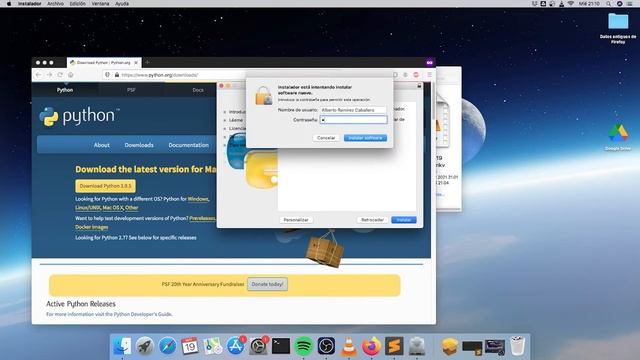Click the Wi-Fi status icon

coord(571,4)
